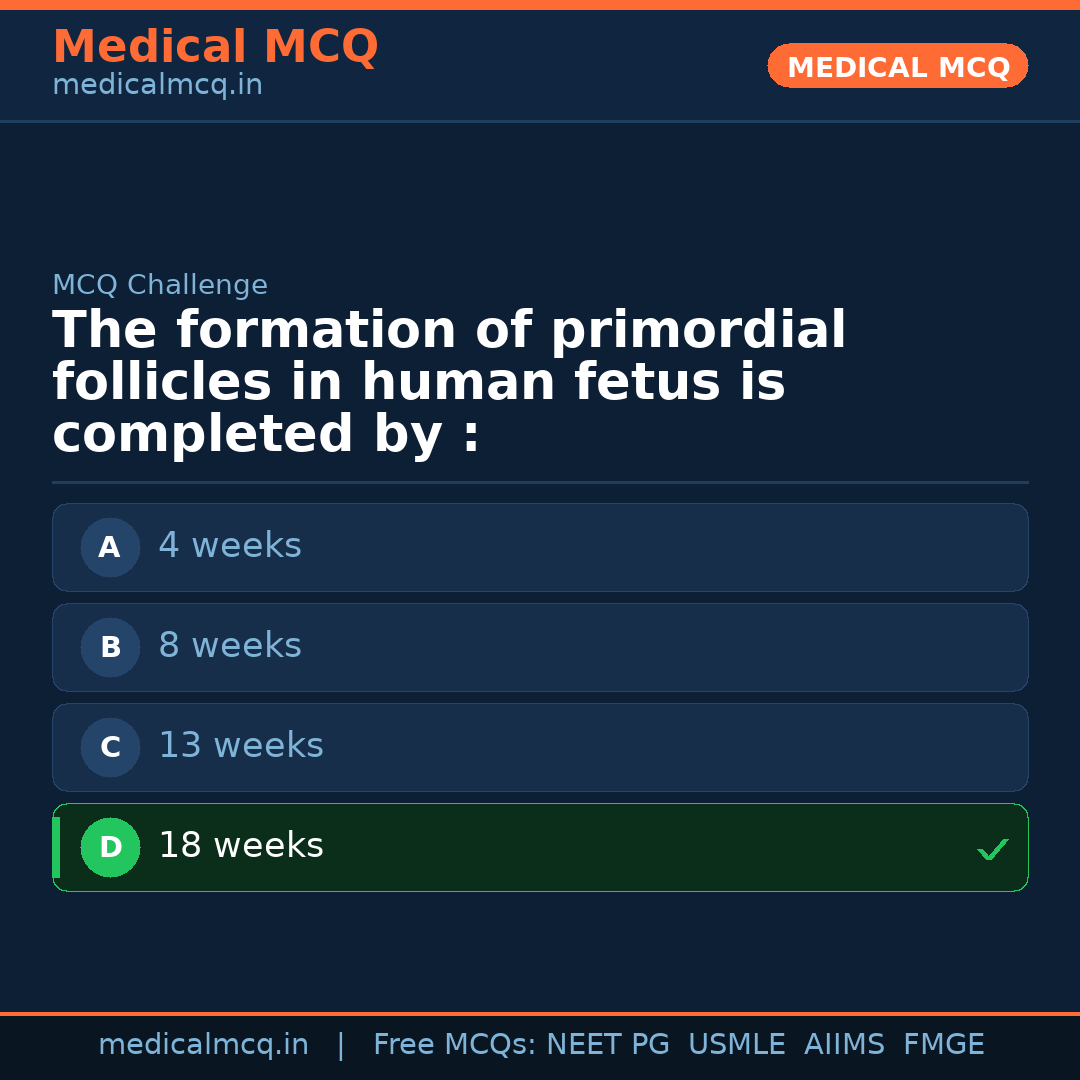Click FMGE in the footer

pos(943,1045)
